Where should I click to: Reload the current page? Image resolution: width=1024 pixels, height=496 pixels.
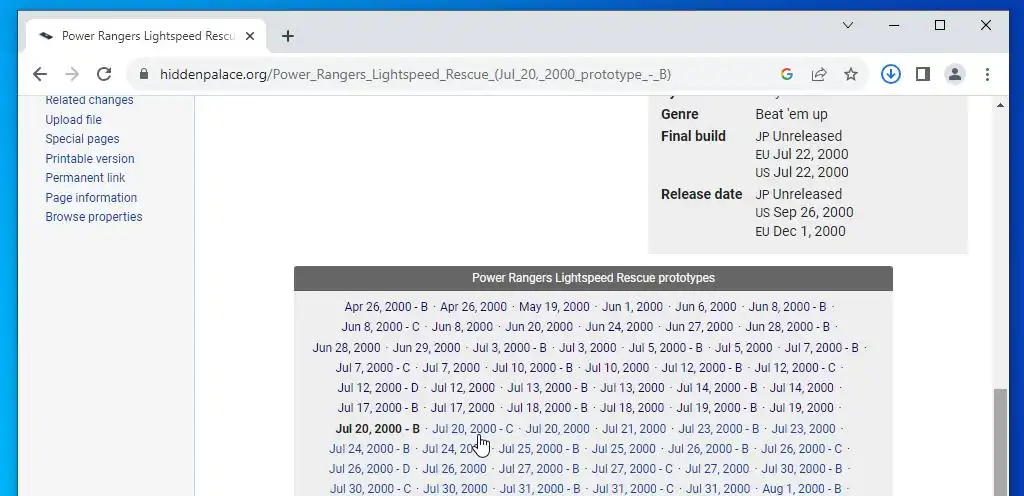104,74
